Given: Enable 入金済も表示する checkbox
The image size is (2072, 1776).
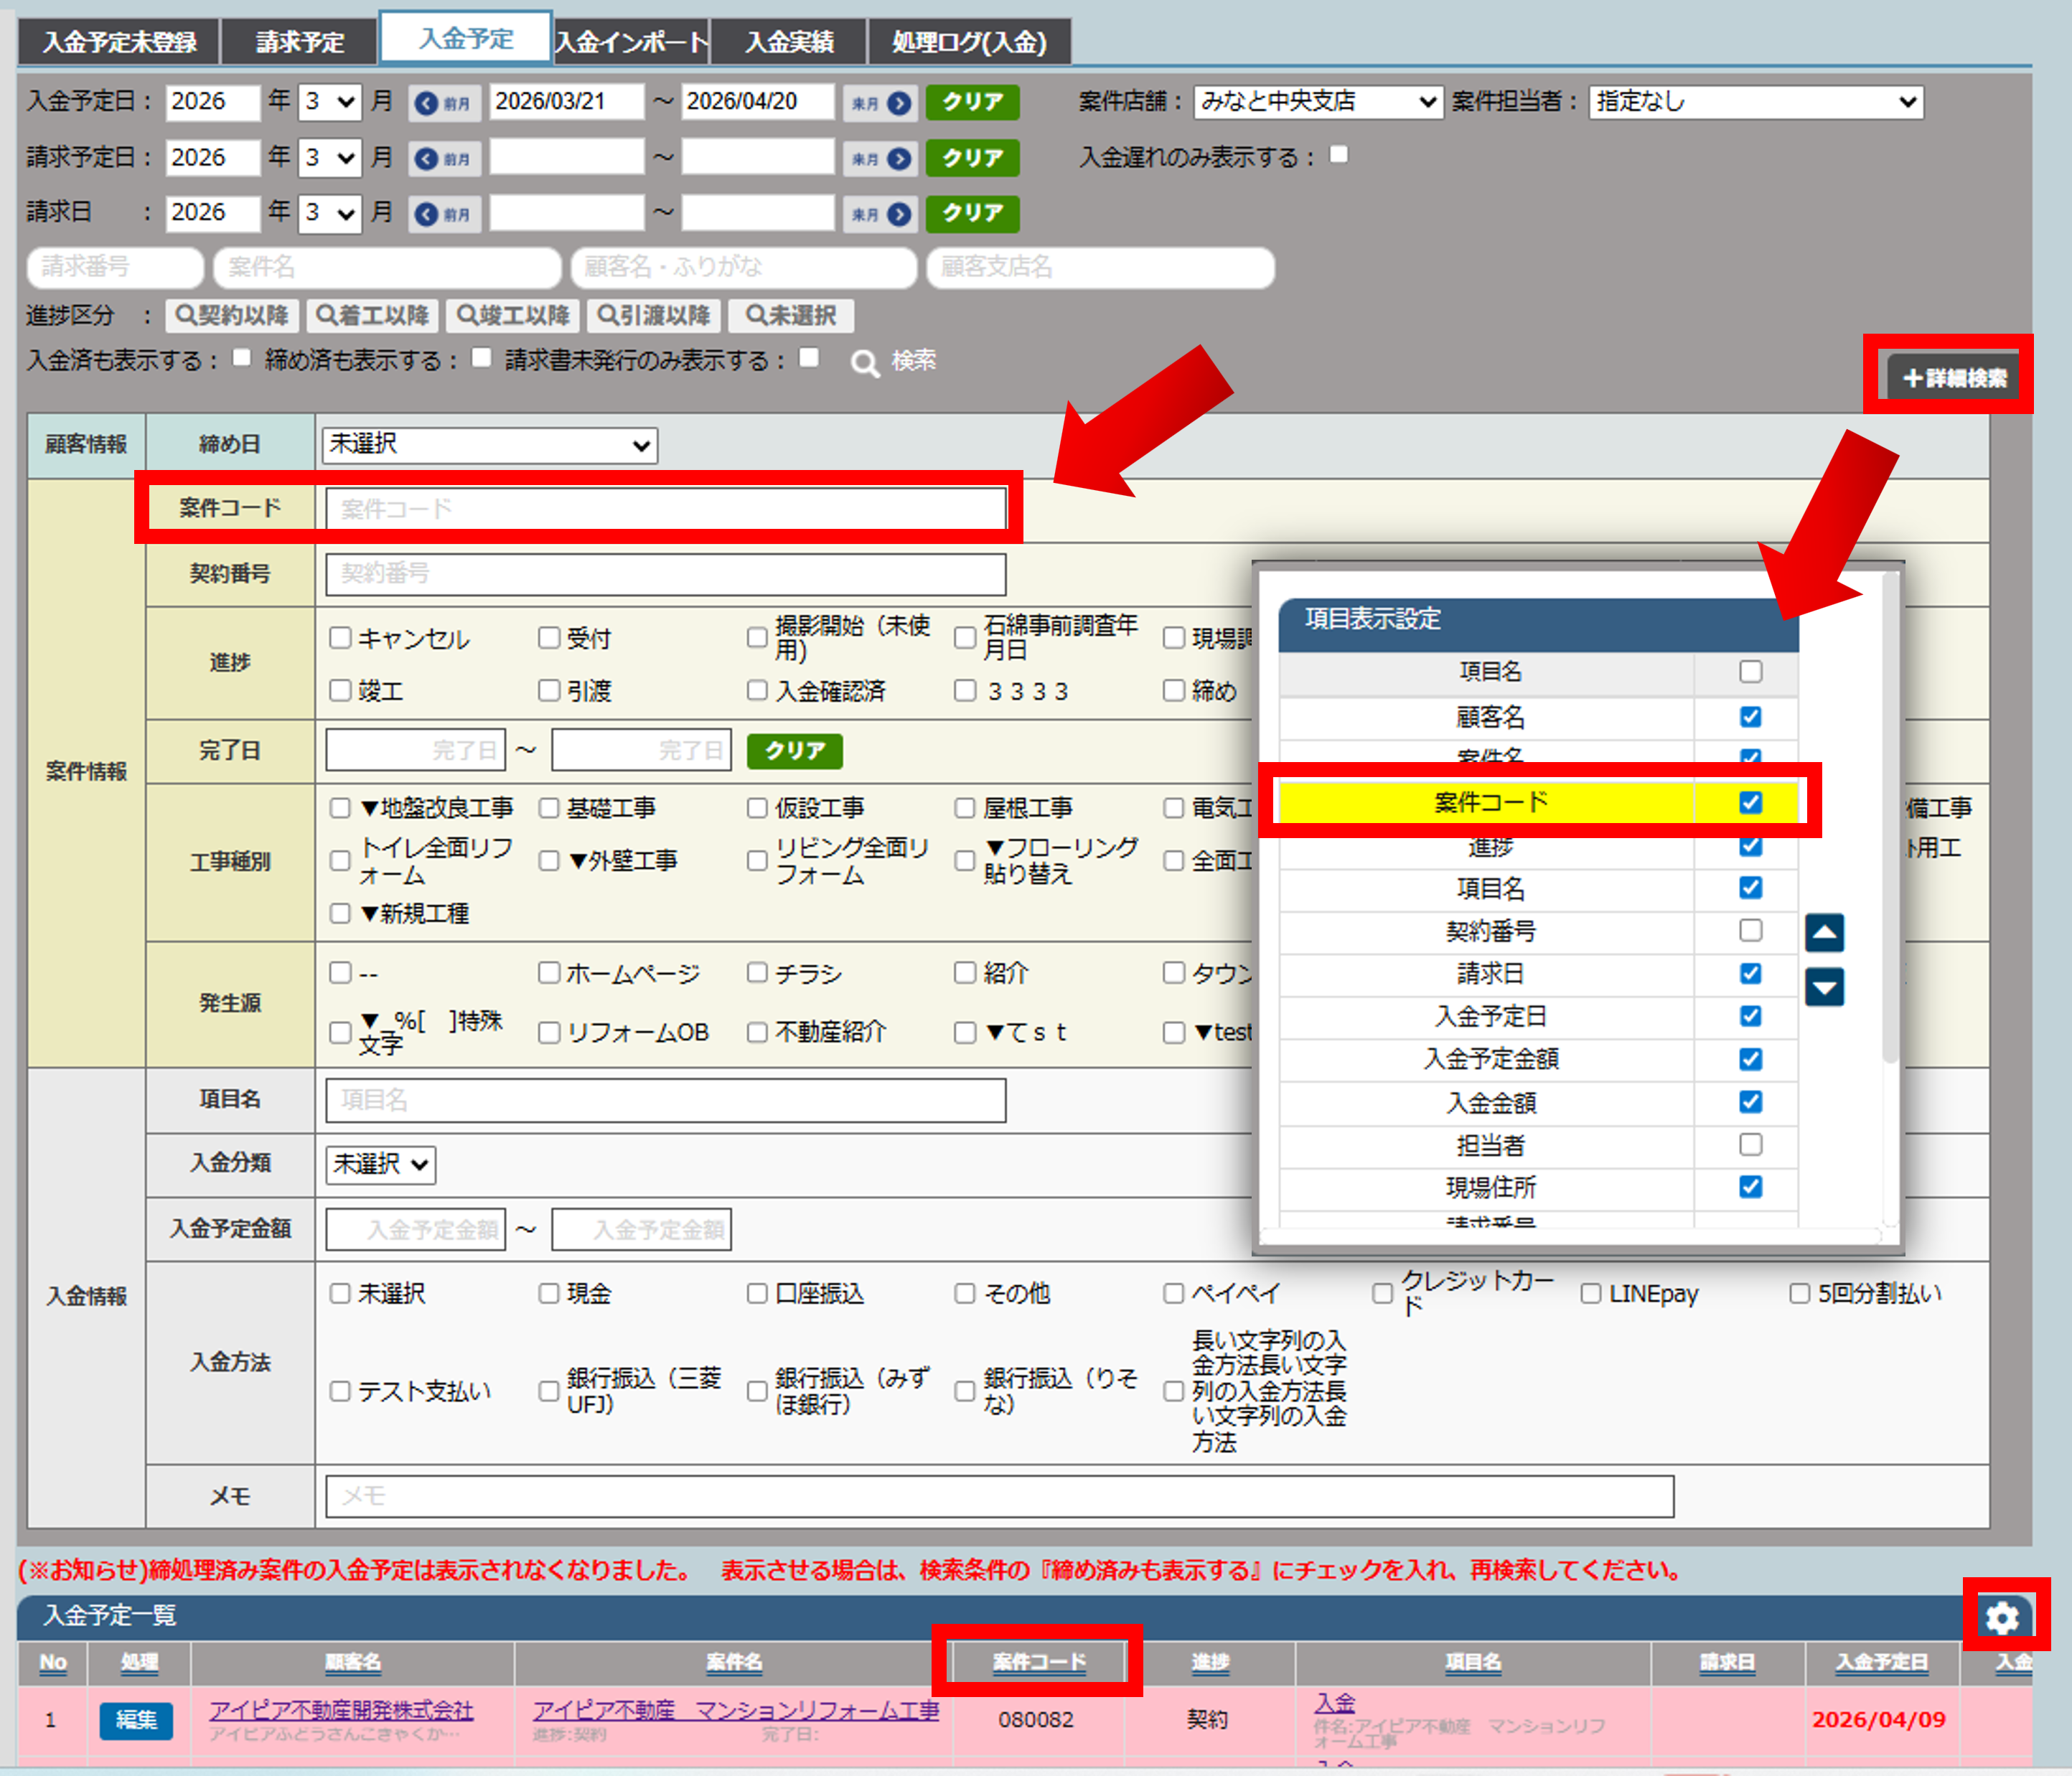Looking at the screenshot, I should point(242,358).
